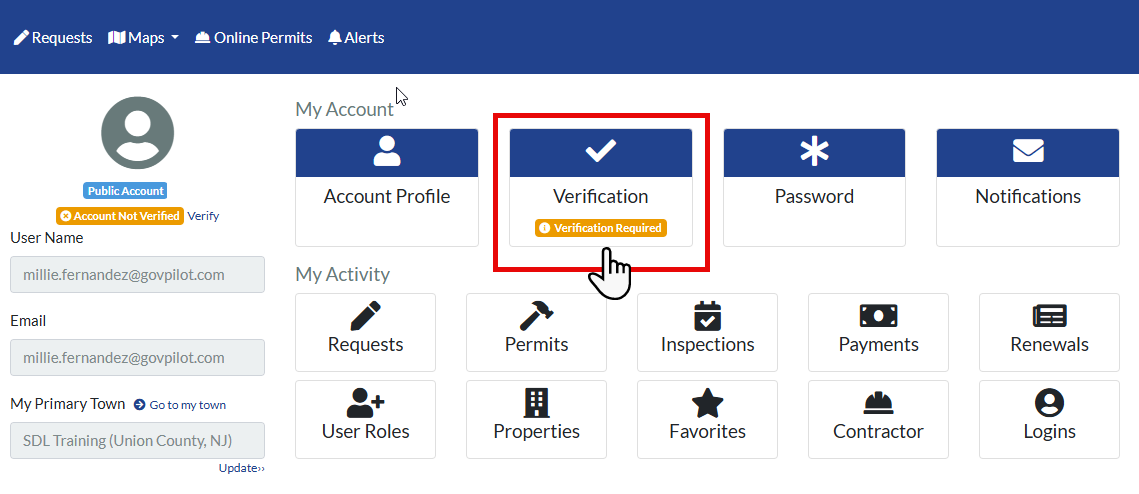Image resolution: width=1139 pixels, height=494 pixels.
Task: Open the Logins tile
Action: coord(1049,419)
